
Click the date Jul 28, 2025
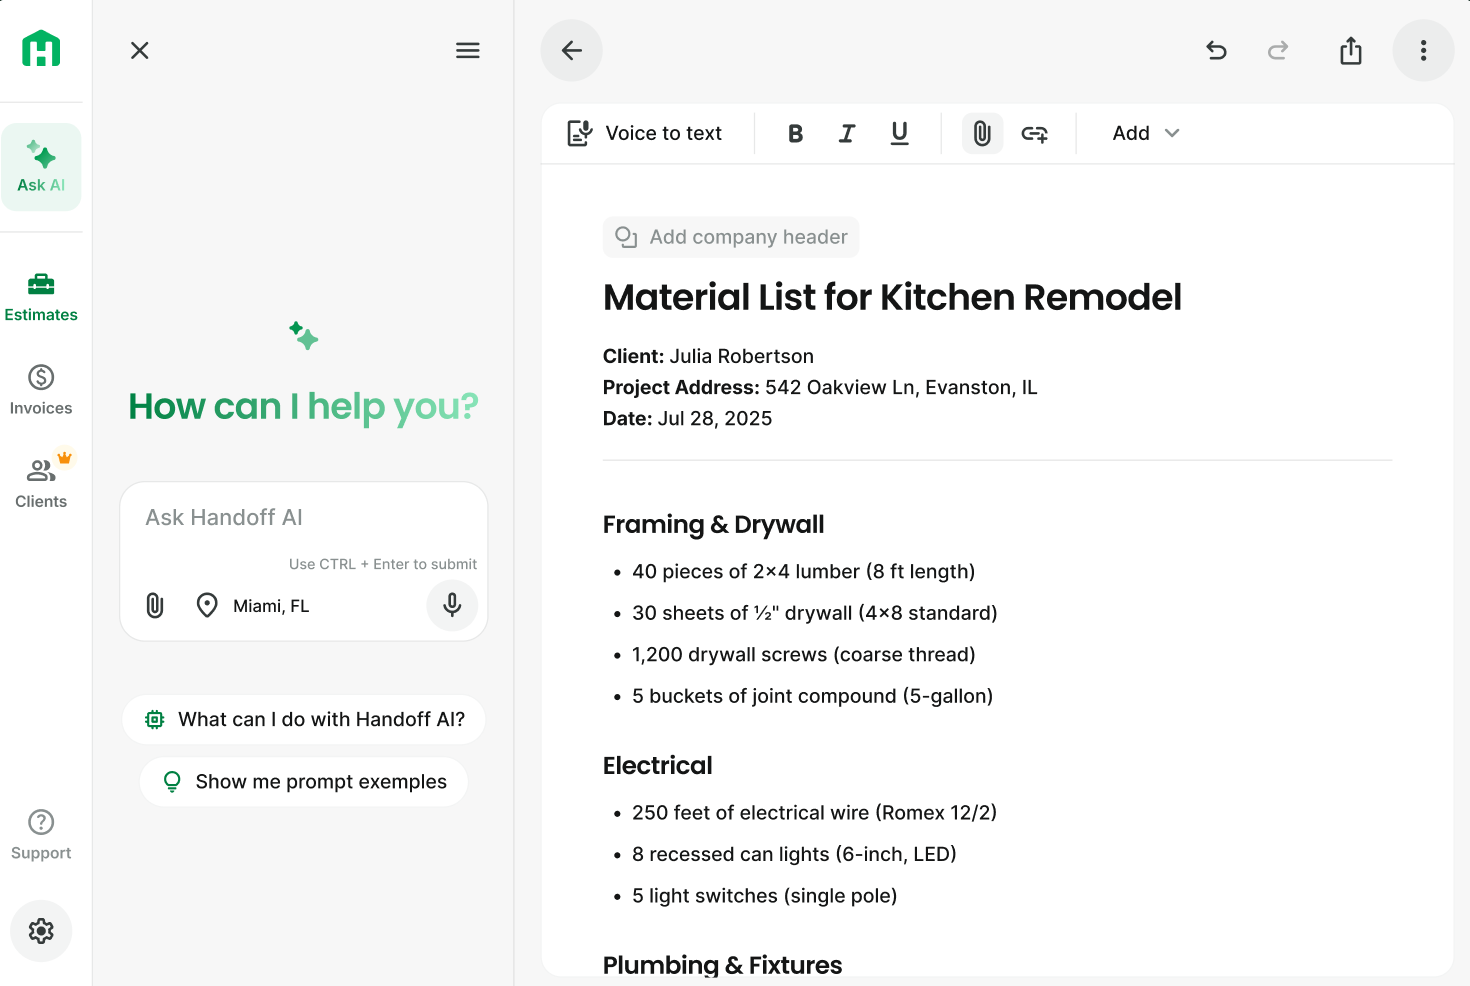click(715, 418)
